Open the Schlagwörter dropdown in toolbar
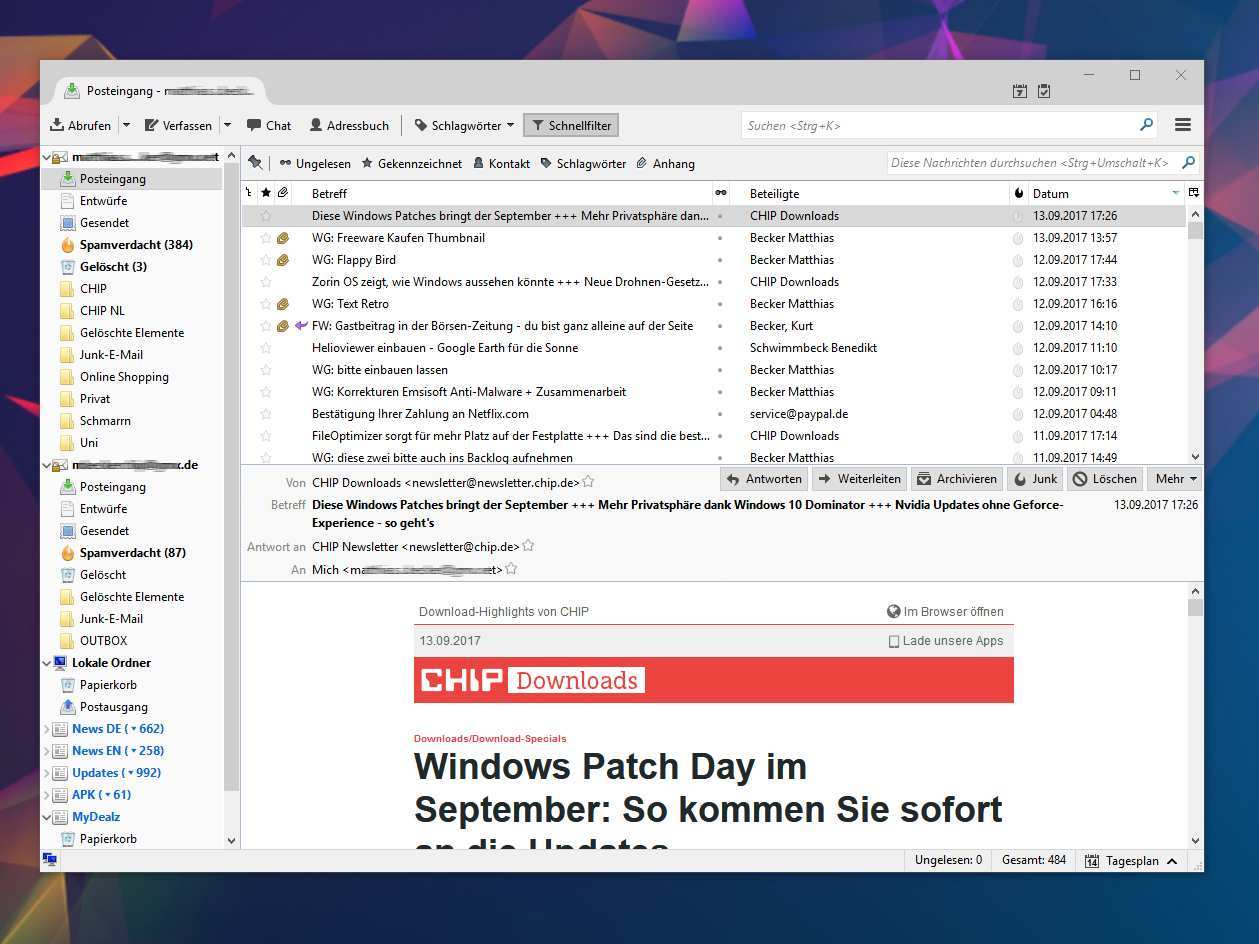 464,125
